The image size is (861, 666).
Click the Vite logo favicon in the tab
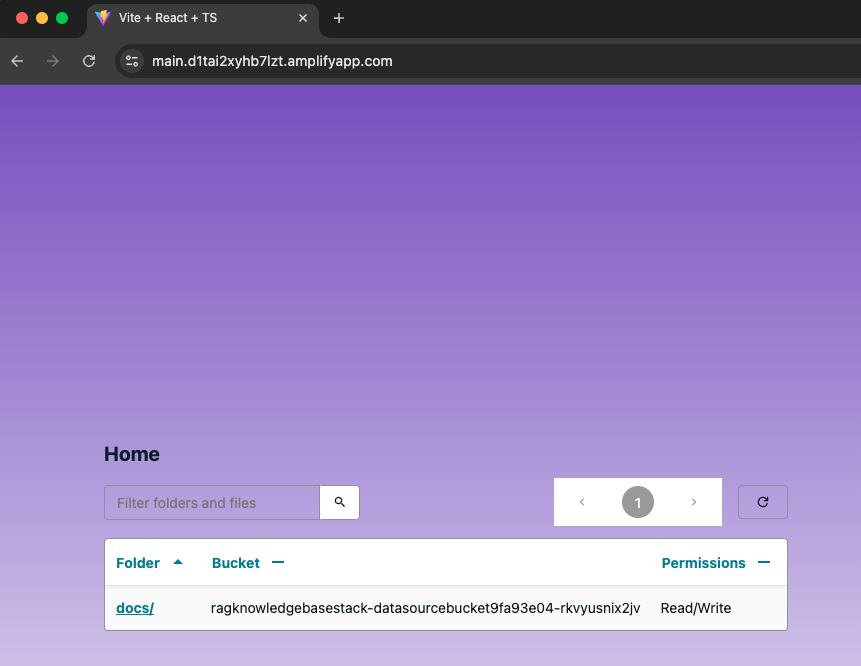(x=103, y=18)
